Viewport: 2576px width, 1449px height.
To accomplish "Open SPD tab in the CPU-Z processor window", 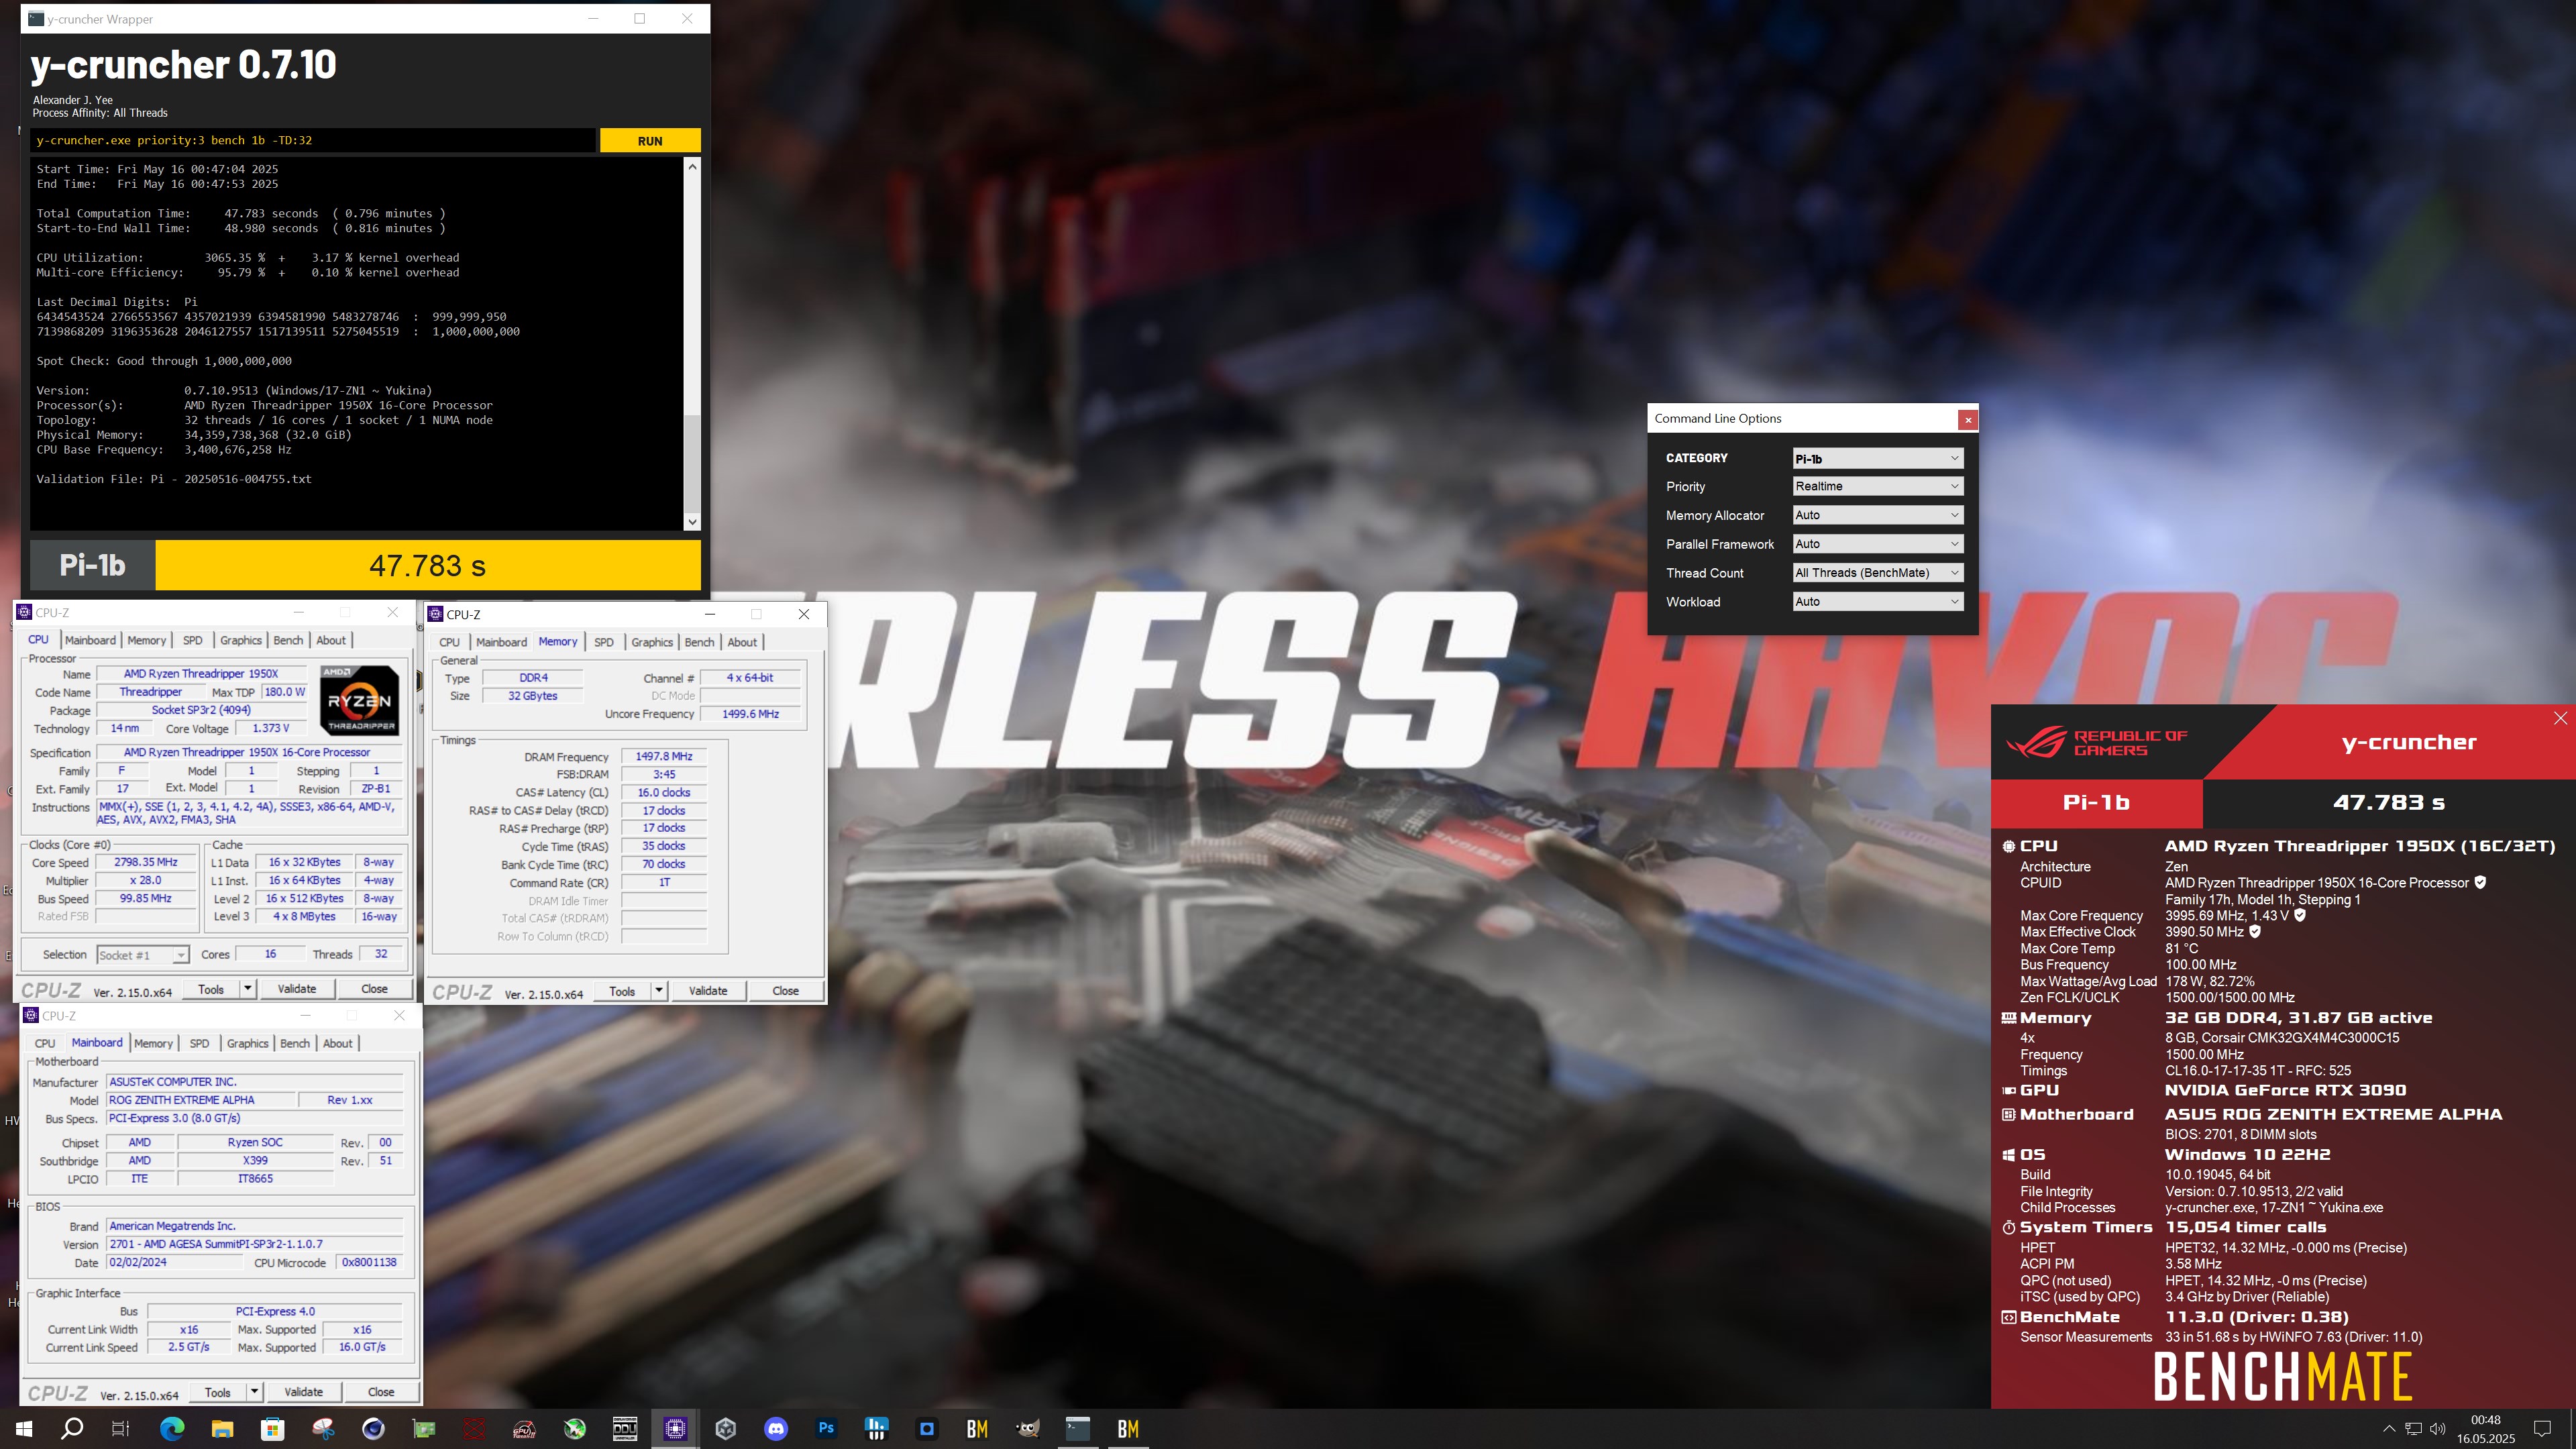I will tap(193, 641).
